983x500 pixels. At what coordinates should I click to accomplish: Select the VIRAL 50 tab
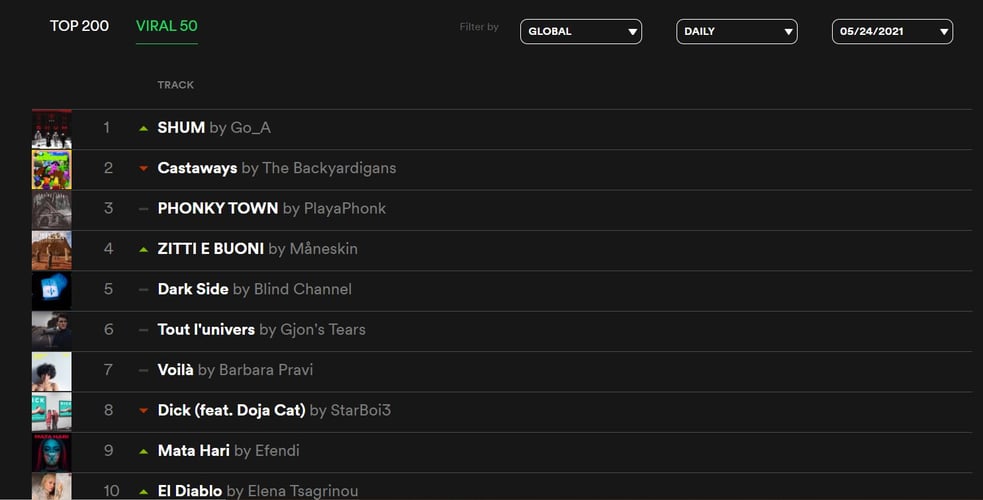[x=166, y=26]
